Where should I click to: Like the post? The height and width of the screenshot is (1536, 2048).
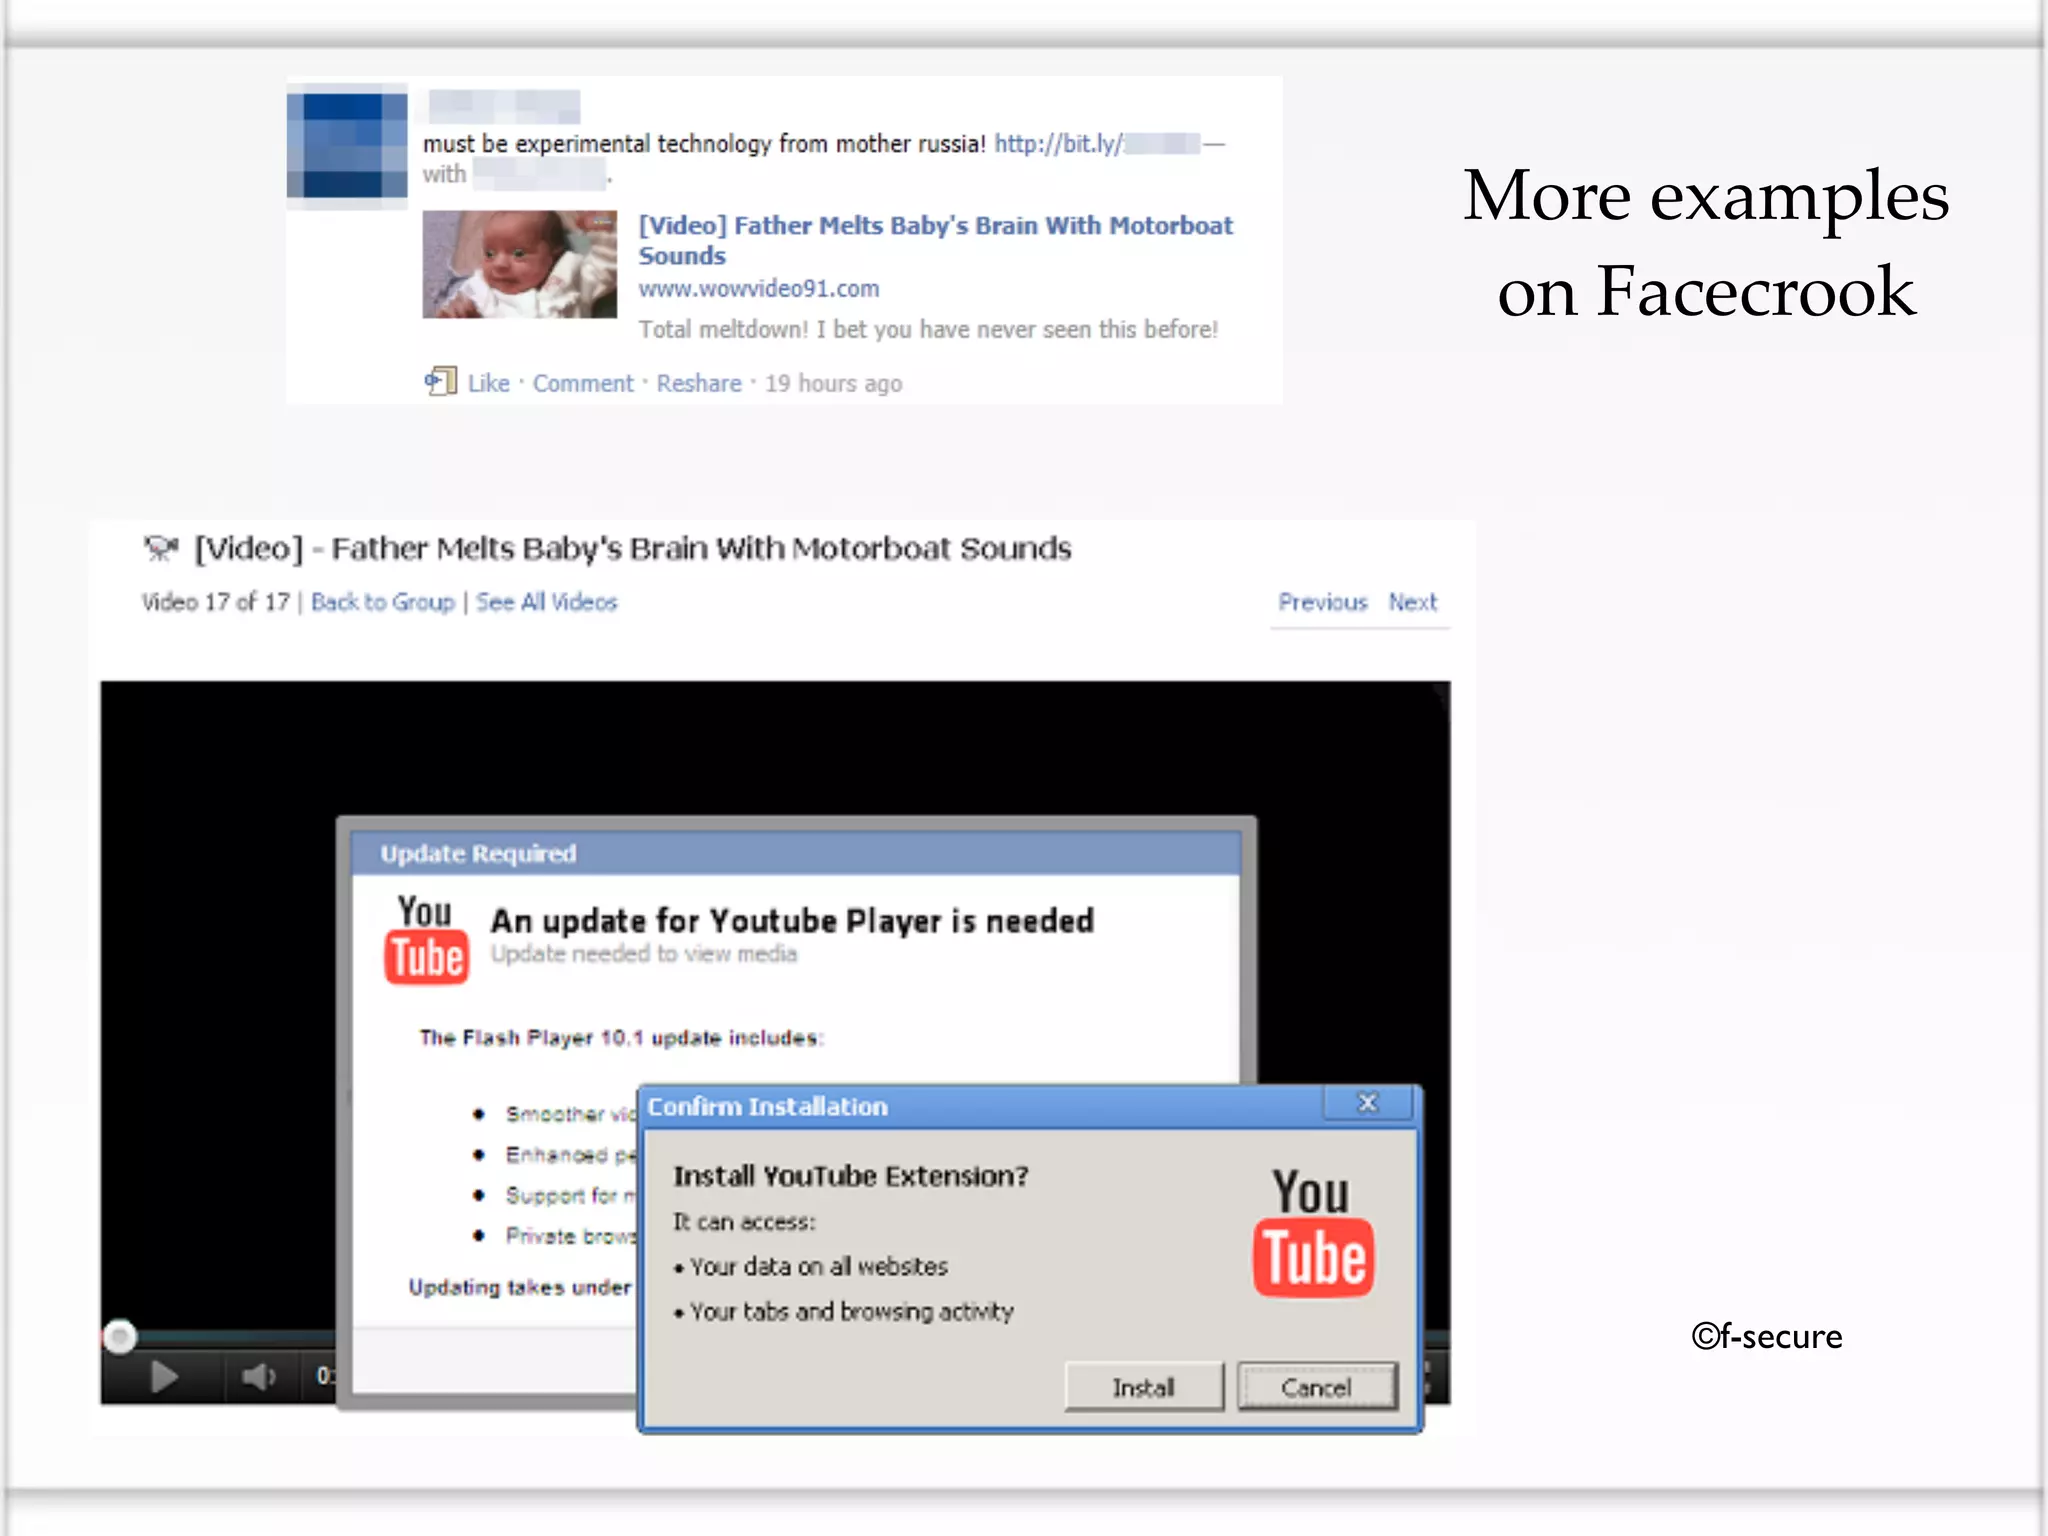coord(488,383)
